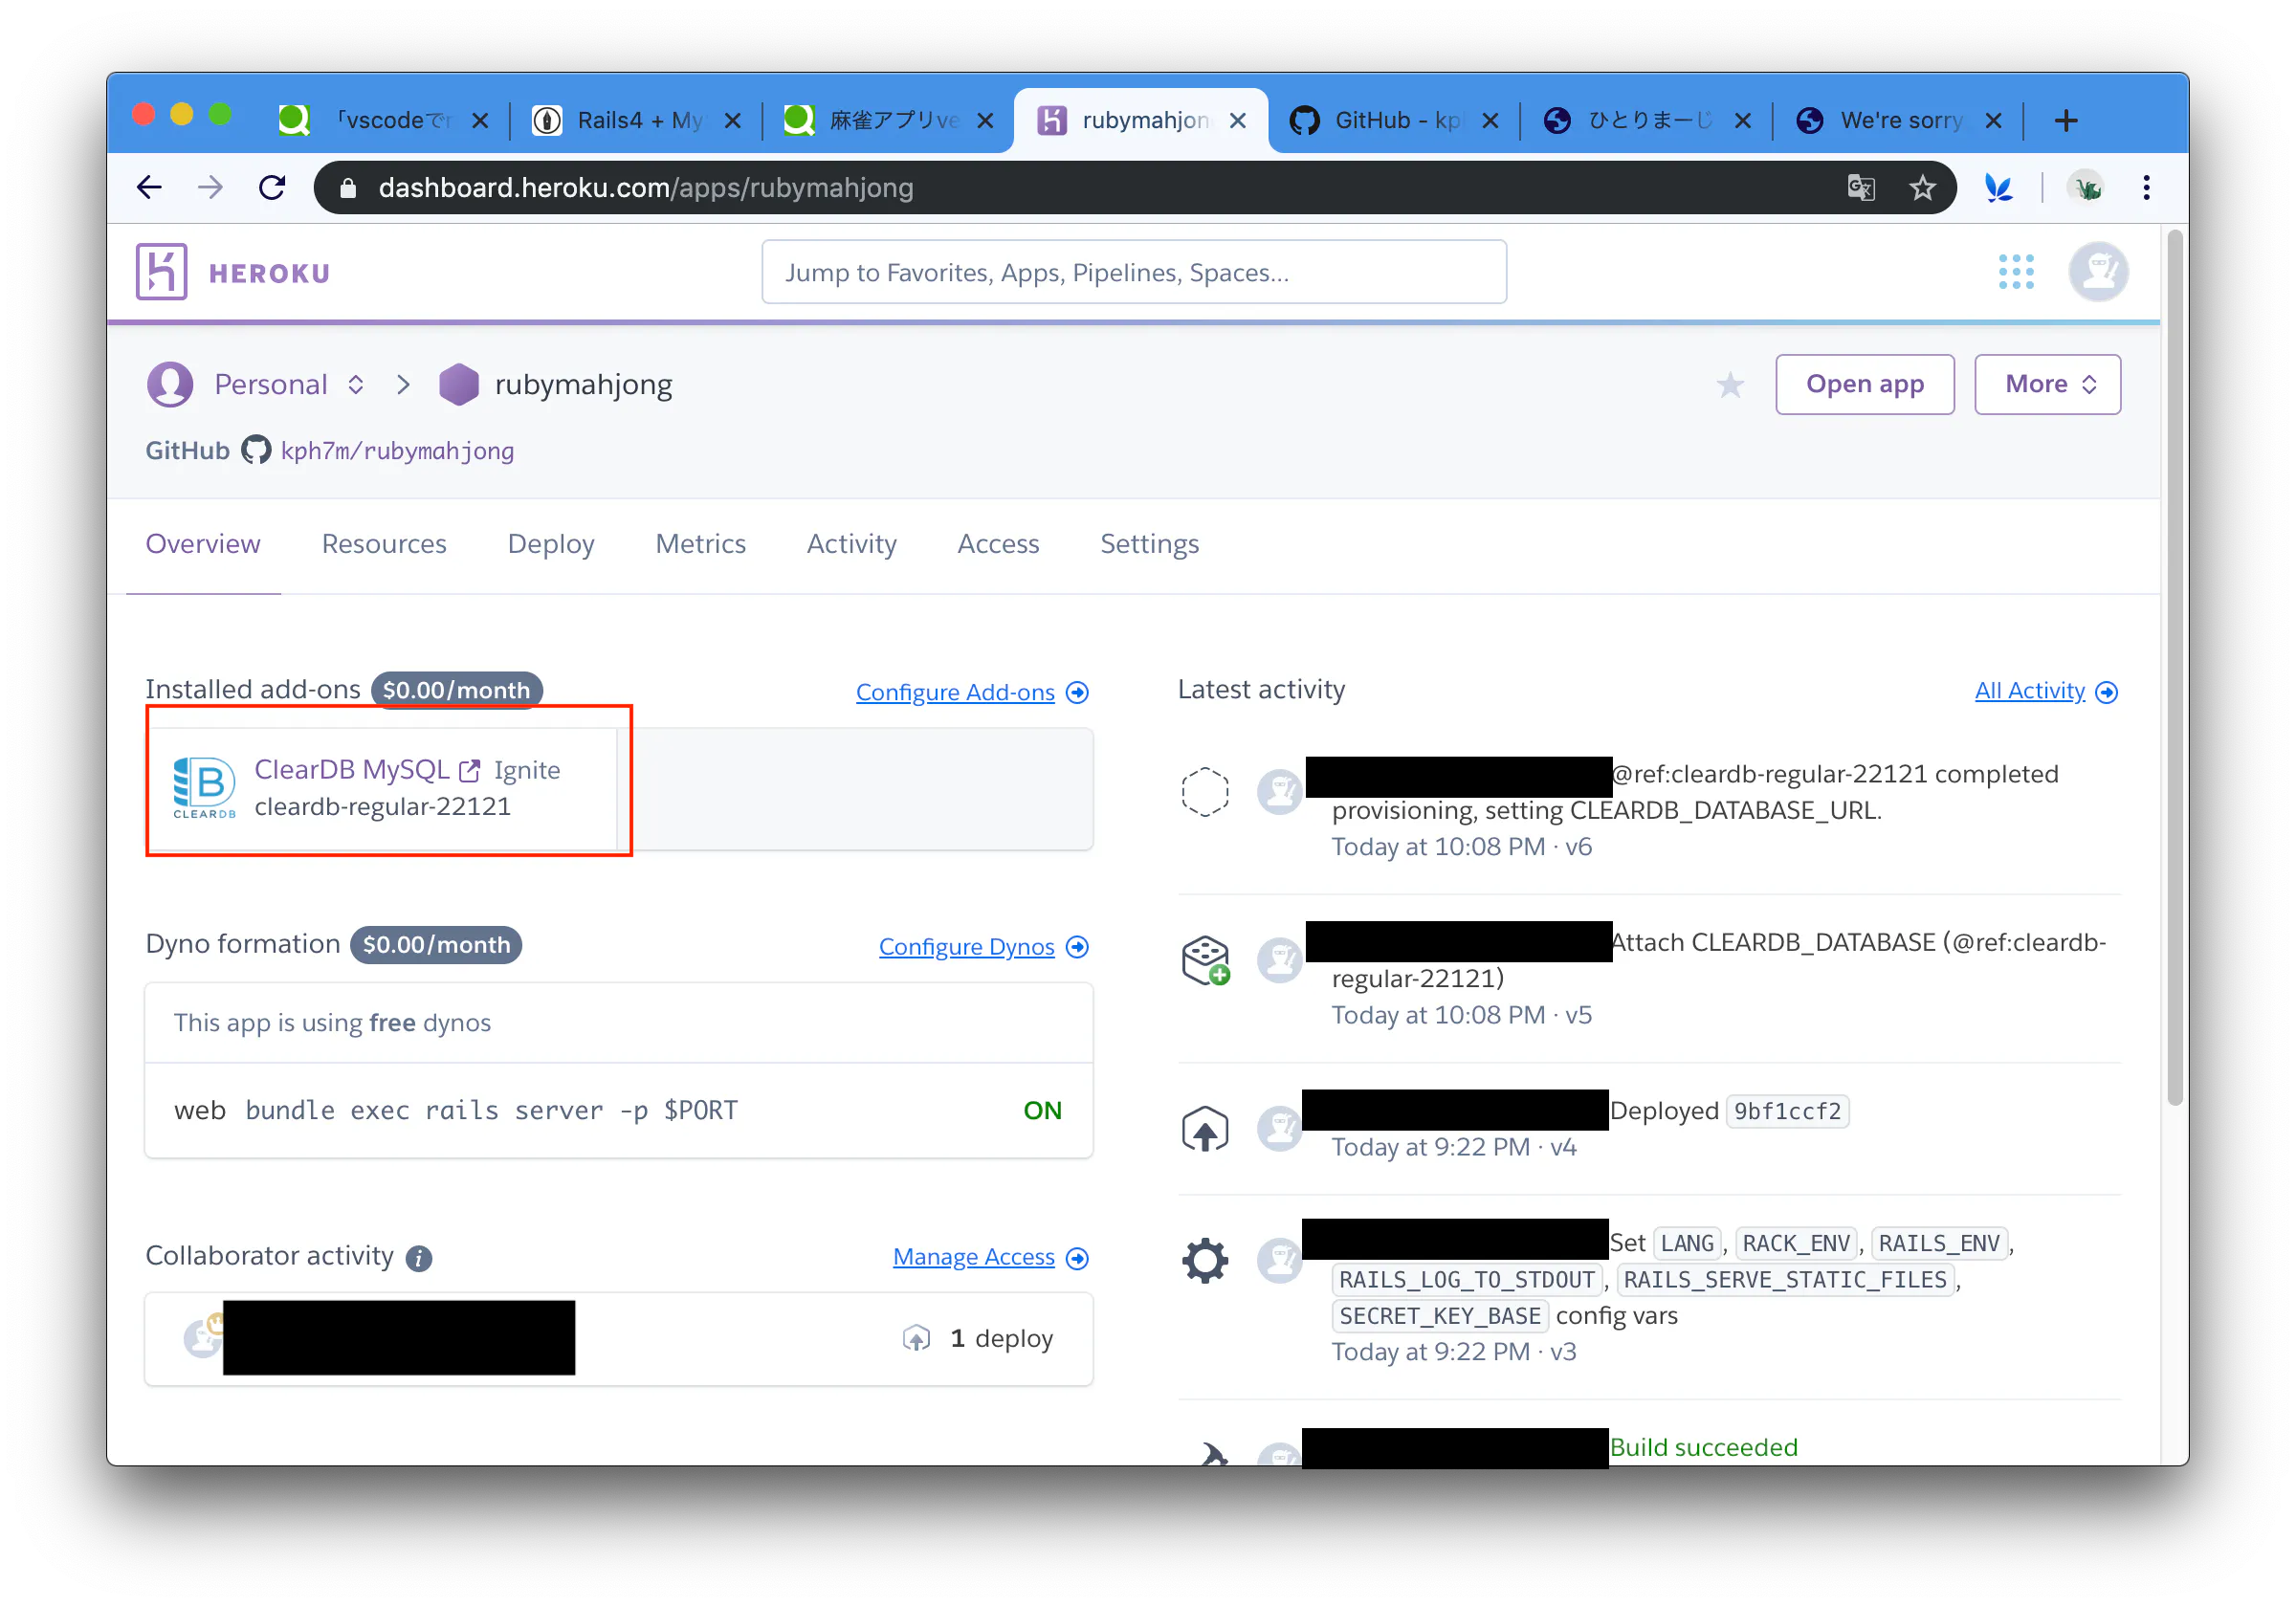Open the Chrome three-dot menu
Screen dimensions: 2296x1607
2146,188
